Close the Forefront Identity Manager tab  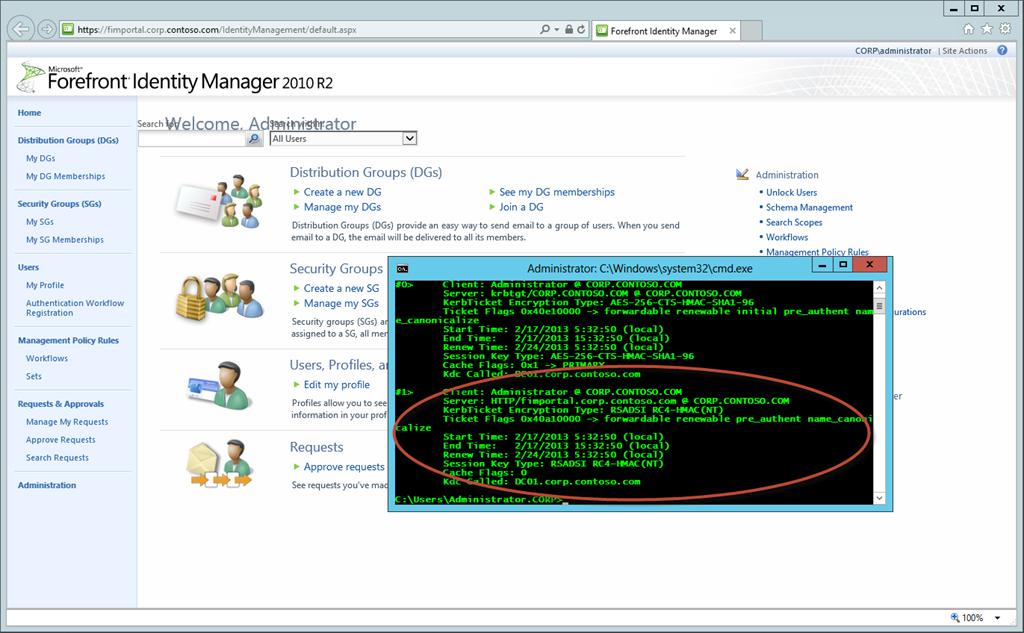733,31
